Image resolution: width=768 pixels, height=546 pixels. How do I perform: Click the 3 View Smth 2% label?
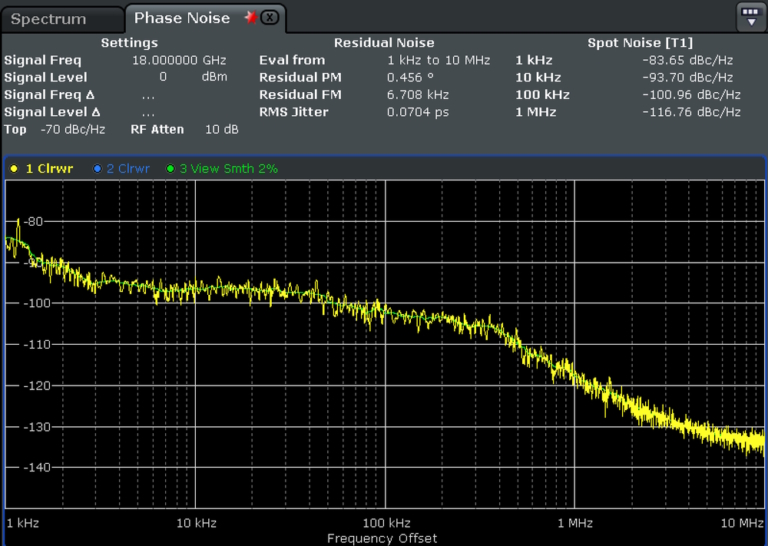[228, 169]
